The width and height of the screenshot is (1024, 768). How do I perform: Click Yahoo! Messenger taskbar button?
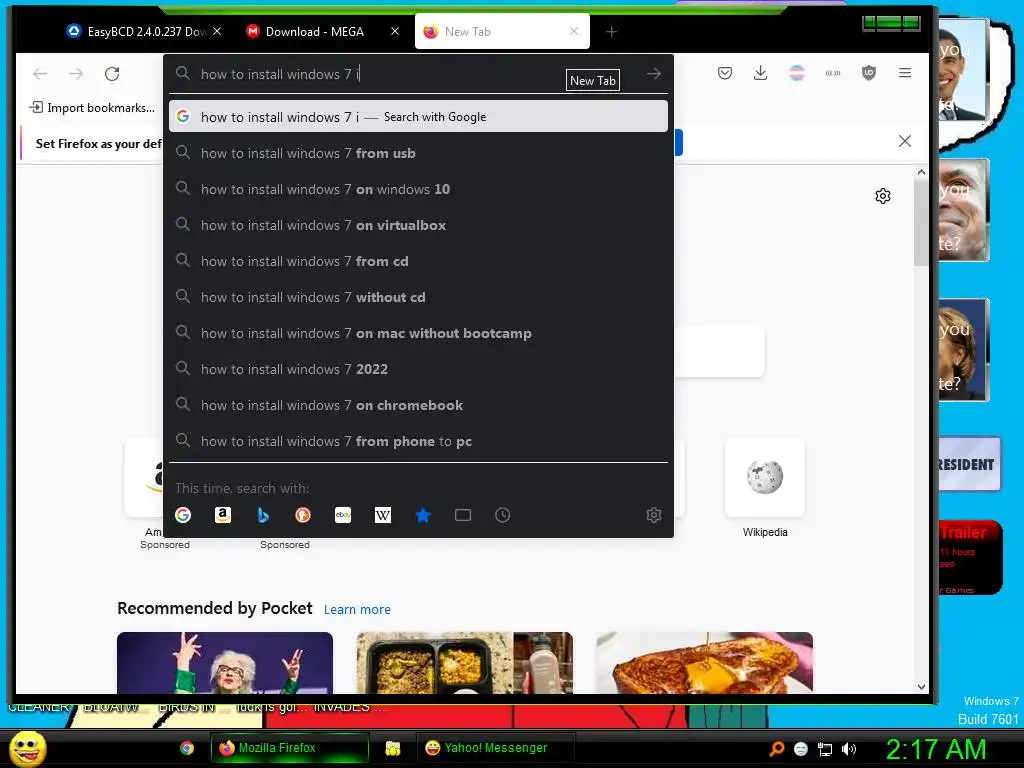[x=496, y=748]
